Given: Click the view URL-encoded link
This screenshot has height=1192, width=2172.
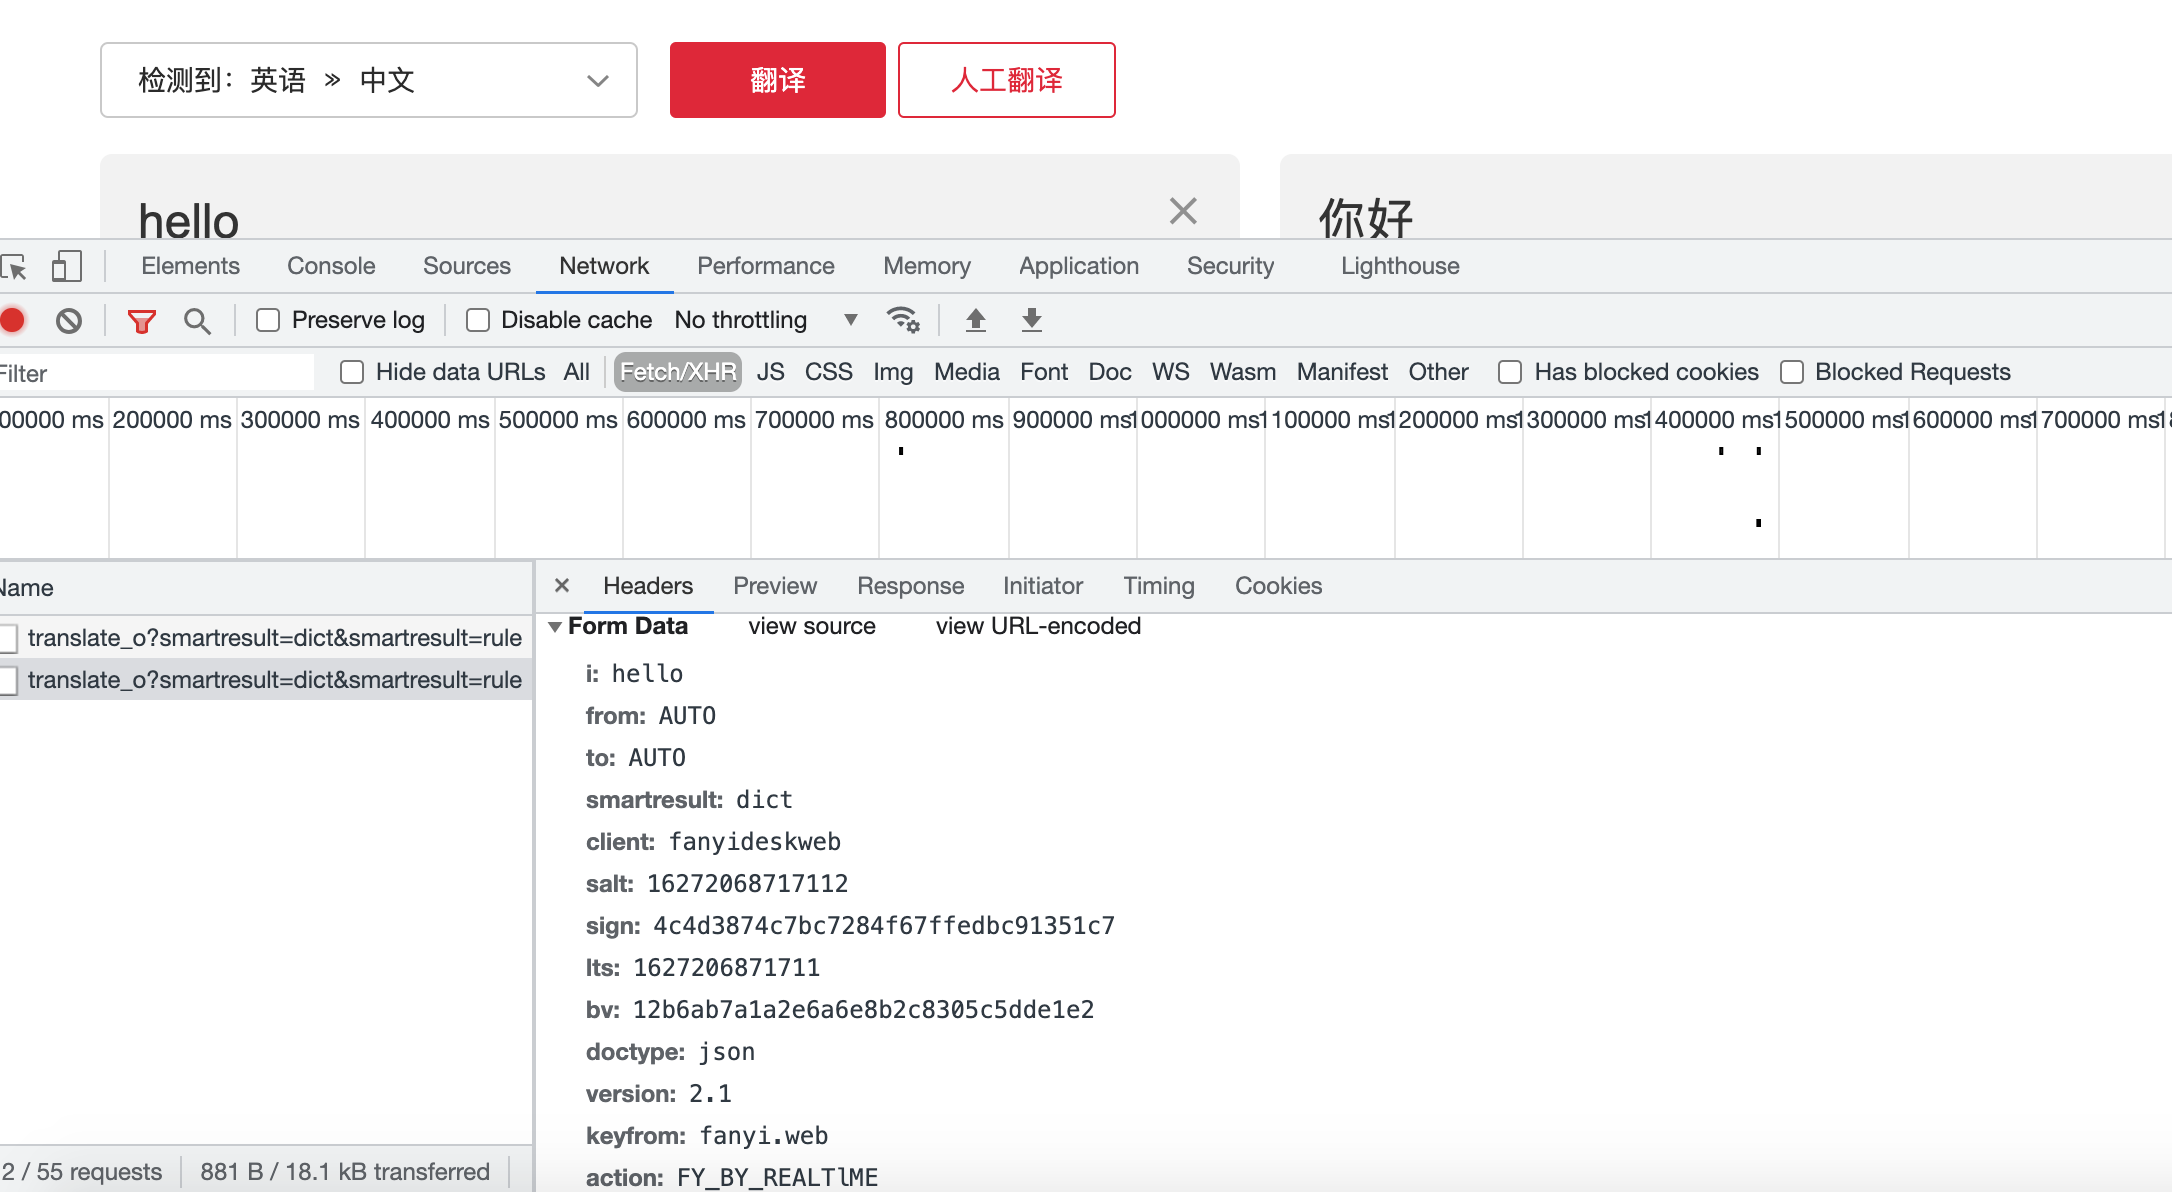Looking at the screenshot, I should point(1038,626).
